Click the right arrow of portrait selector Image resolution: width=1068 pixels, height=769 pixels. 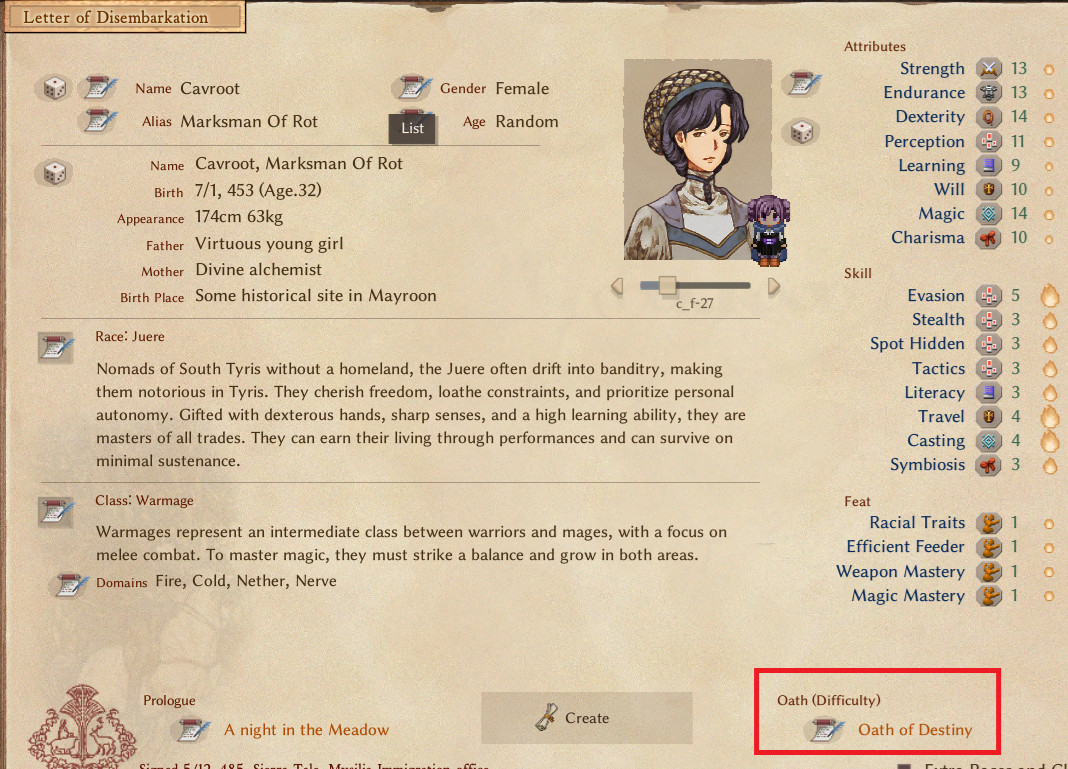pyautogui.click(x=773, y=286)
